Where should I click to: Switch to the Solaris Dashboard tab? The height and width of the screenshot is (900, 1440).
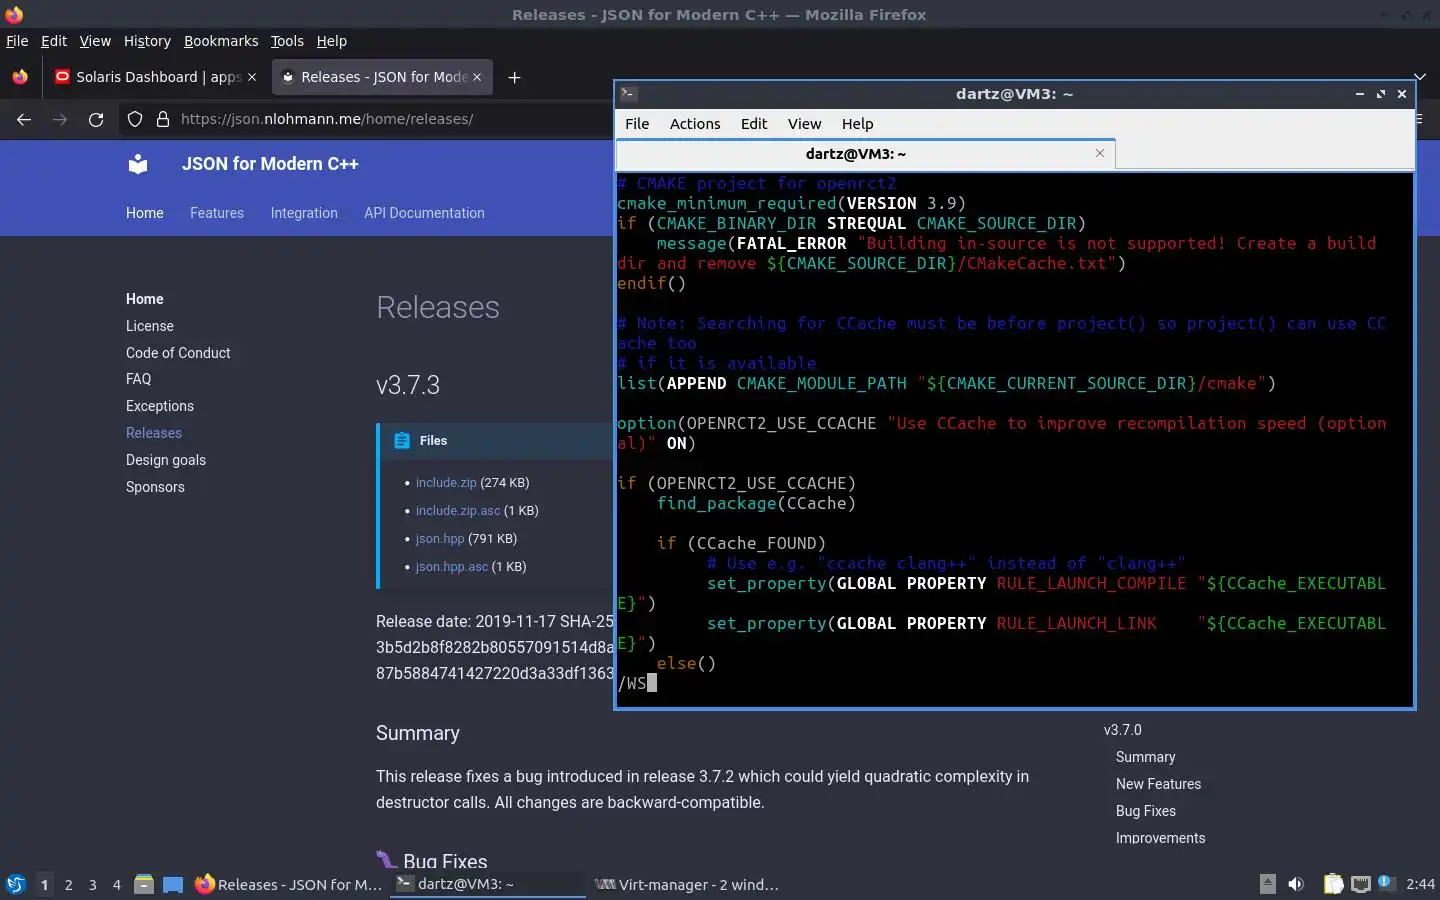(155, 77)
